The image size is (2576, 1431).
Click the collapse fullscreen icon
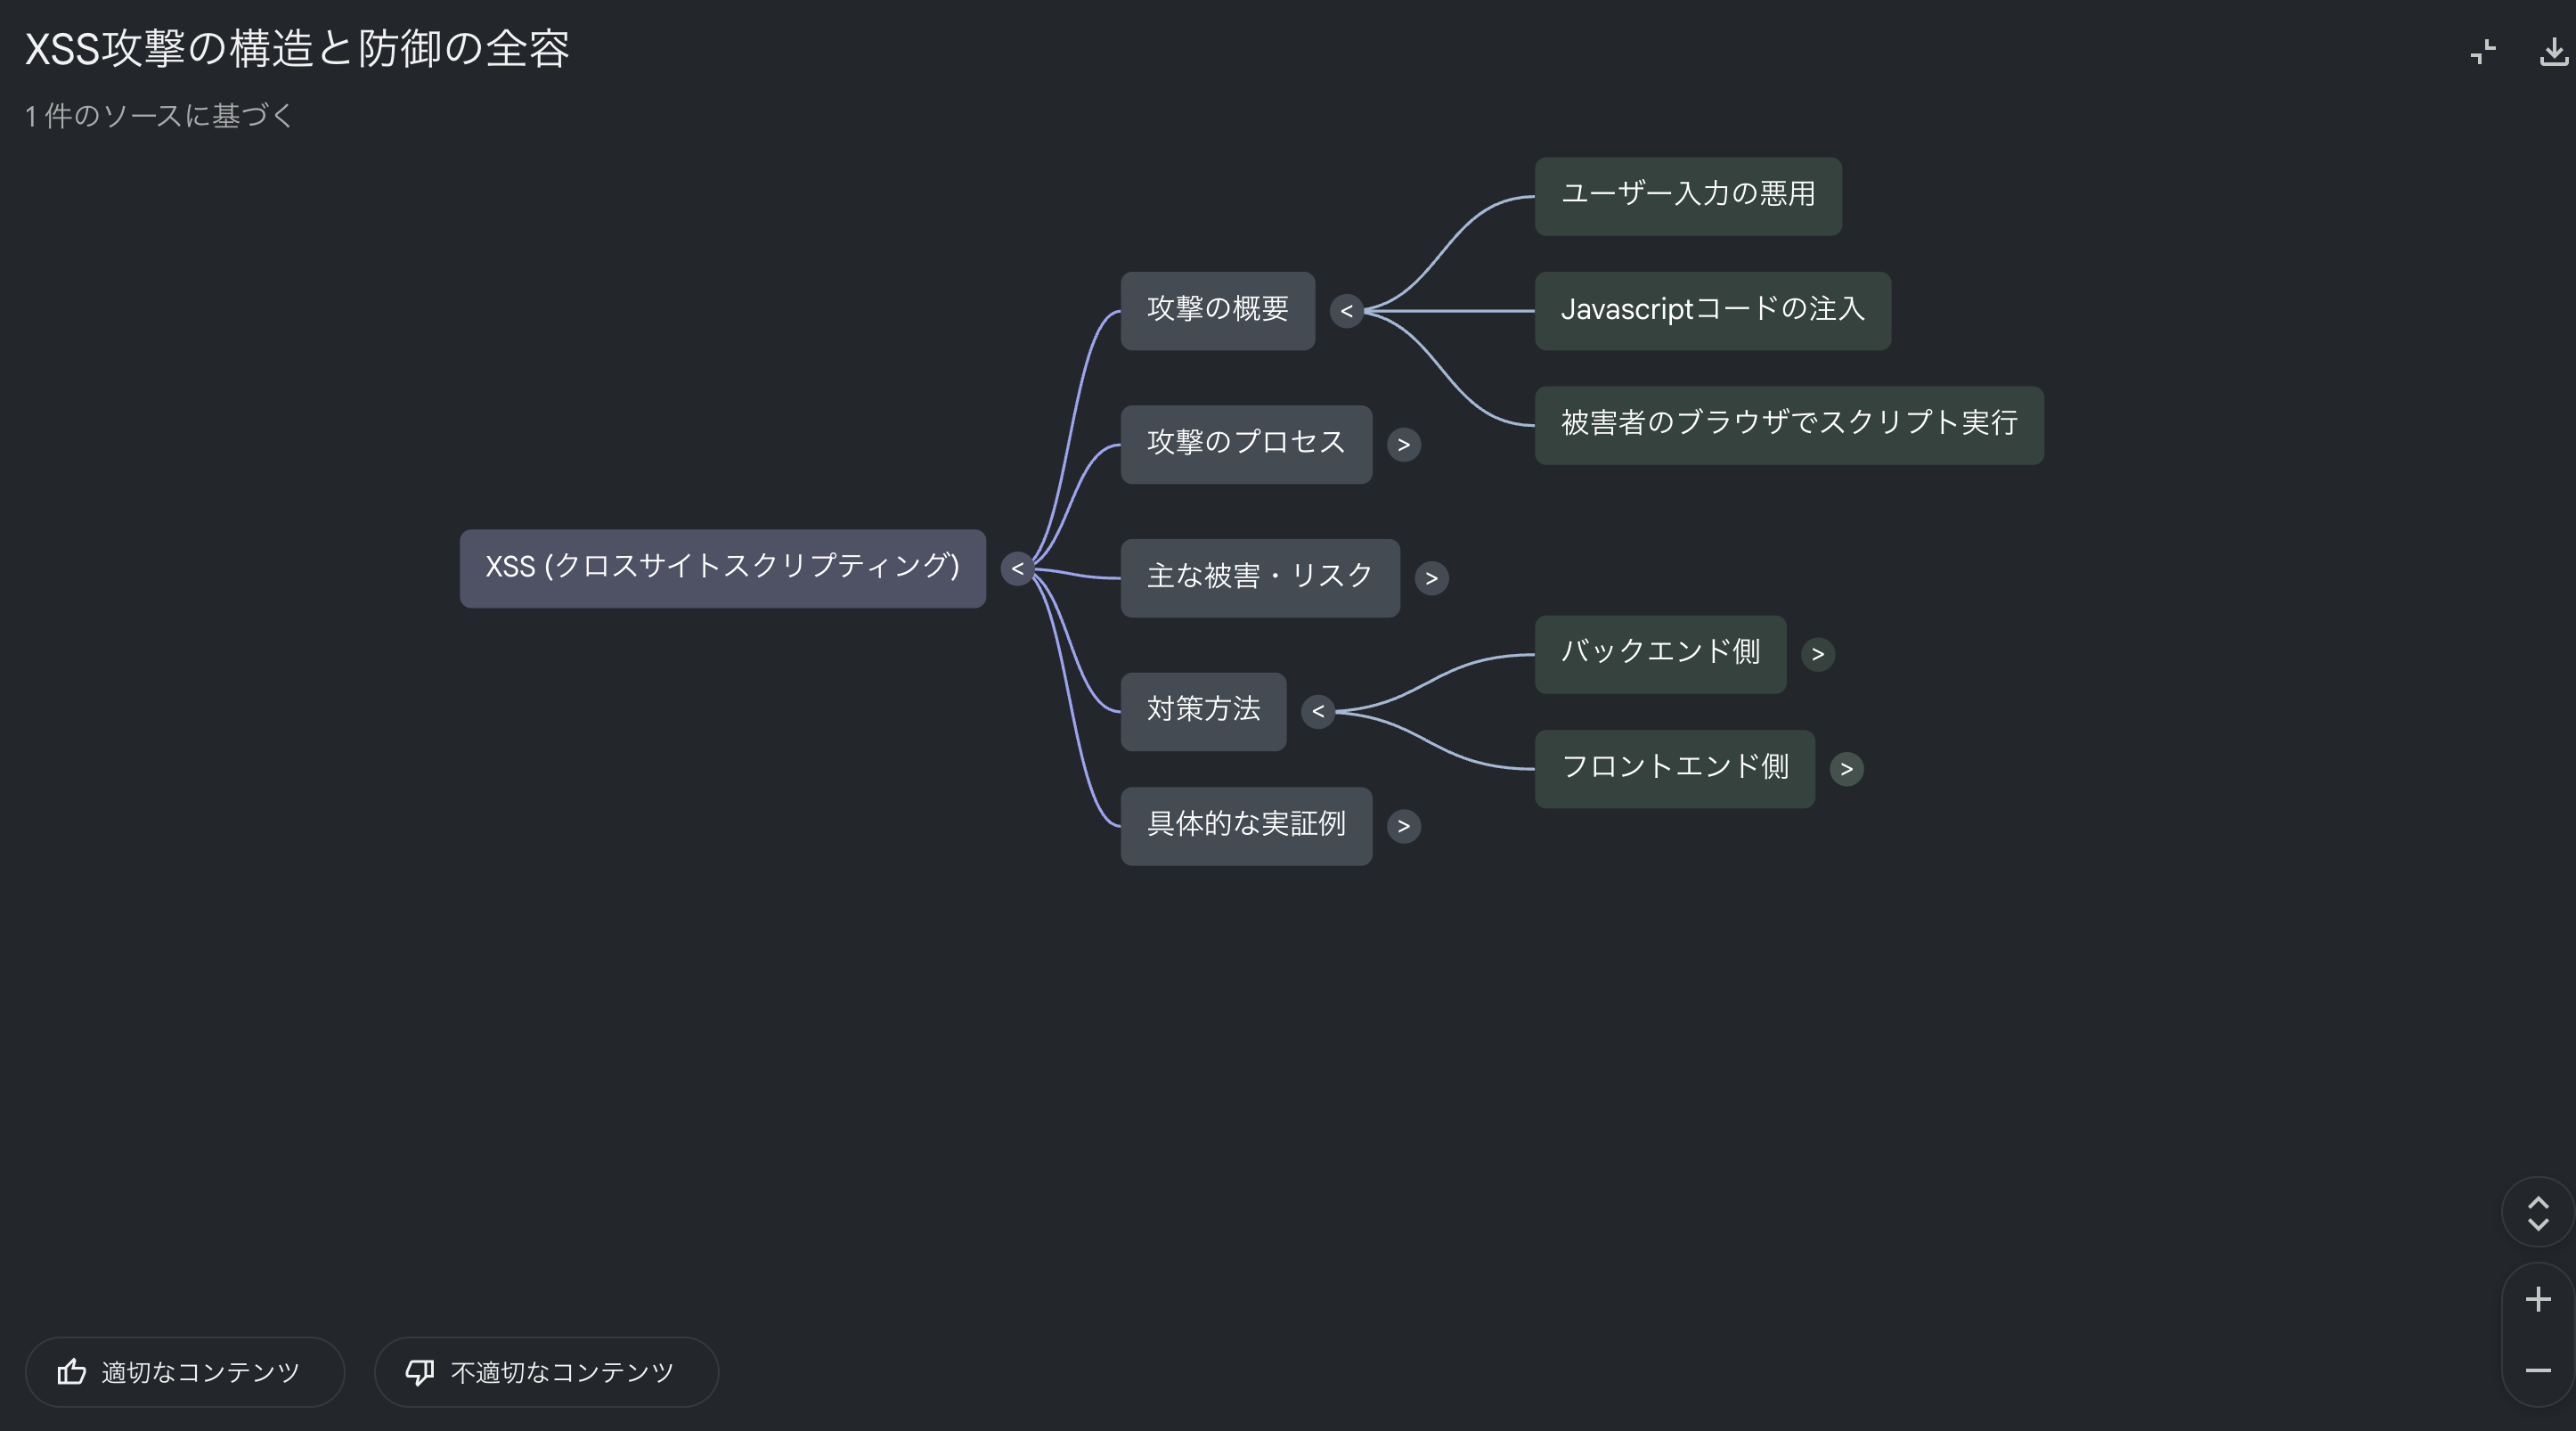2483,51
